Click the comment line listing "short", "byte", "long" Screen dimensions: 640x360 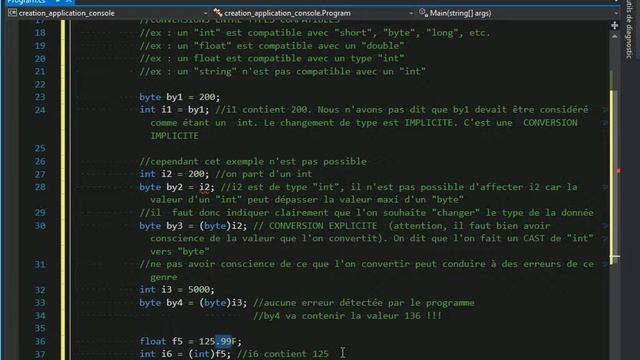tap(315, 33)
